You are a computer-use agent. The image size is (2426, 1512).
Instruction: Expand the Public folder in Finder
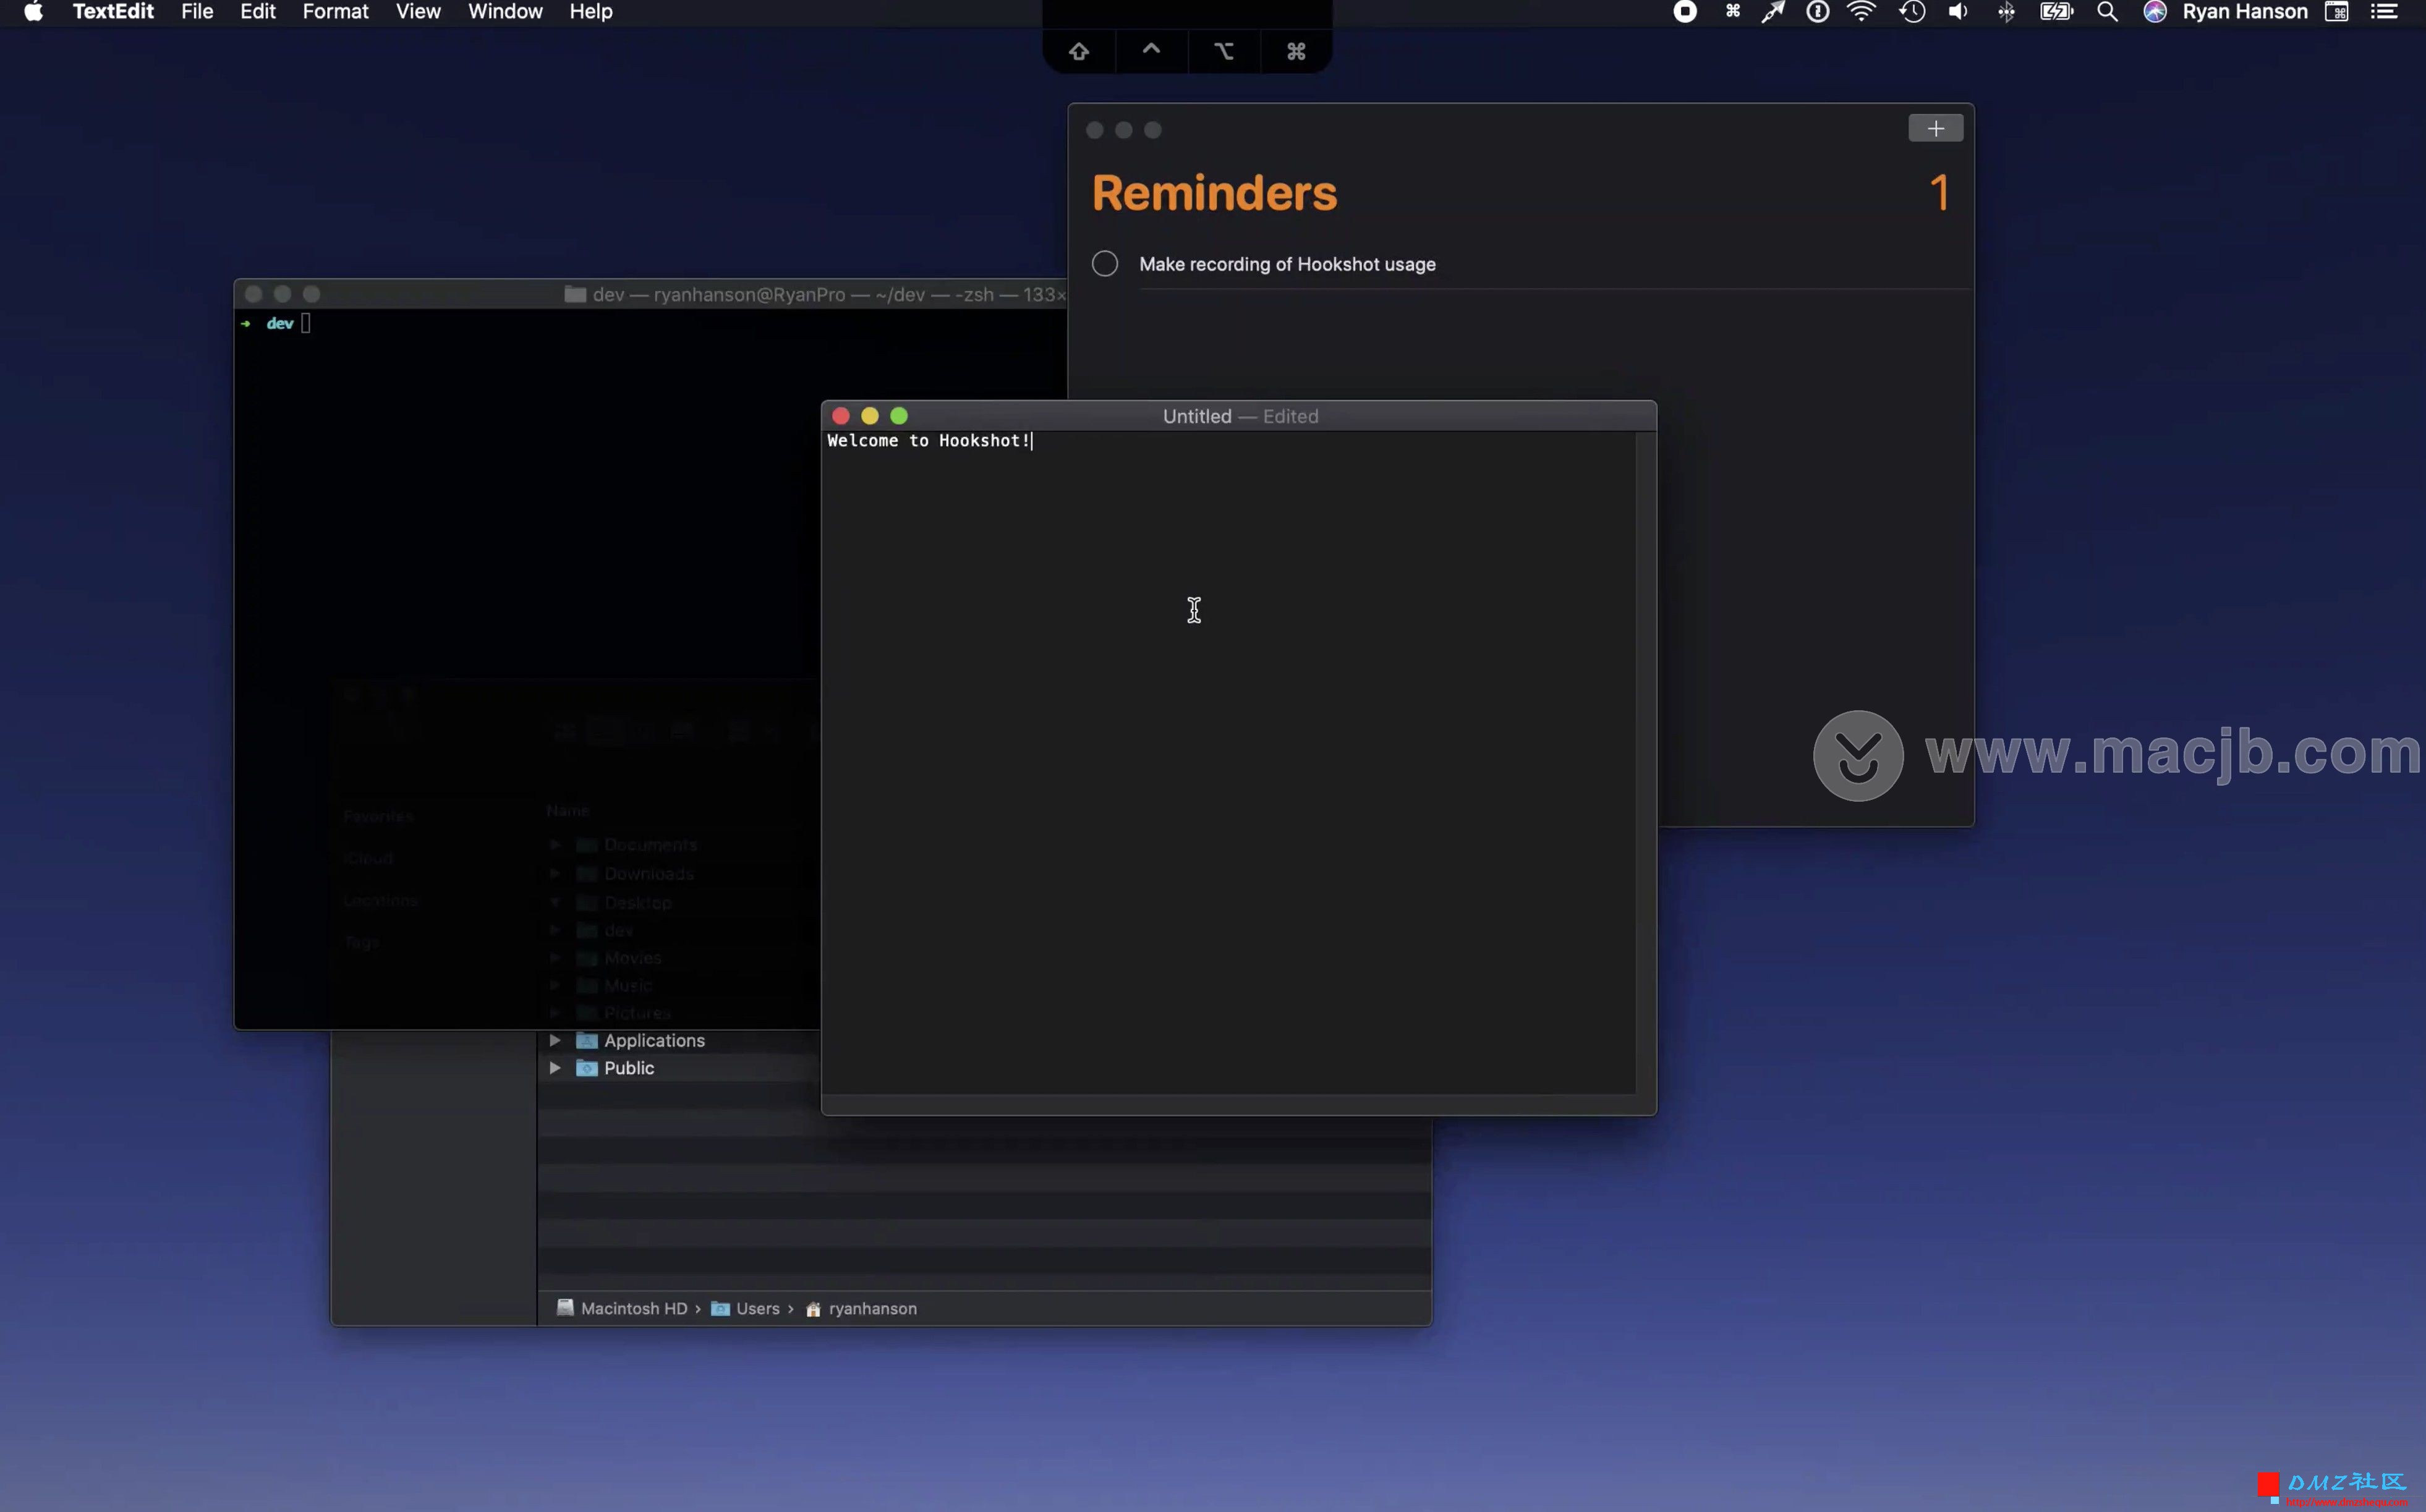(555, 1068)
